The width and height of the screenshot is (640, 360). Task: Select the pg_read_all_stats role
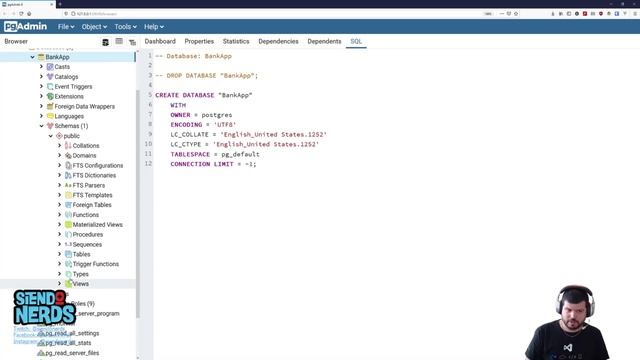point(68,343)
